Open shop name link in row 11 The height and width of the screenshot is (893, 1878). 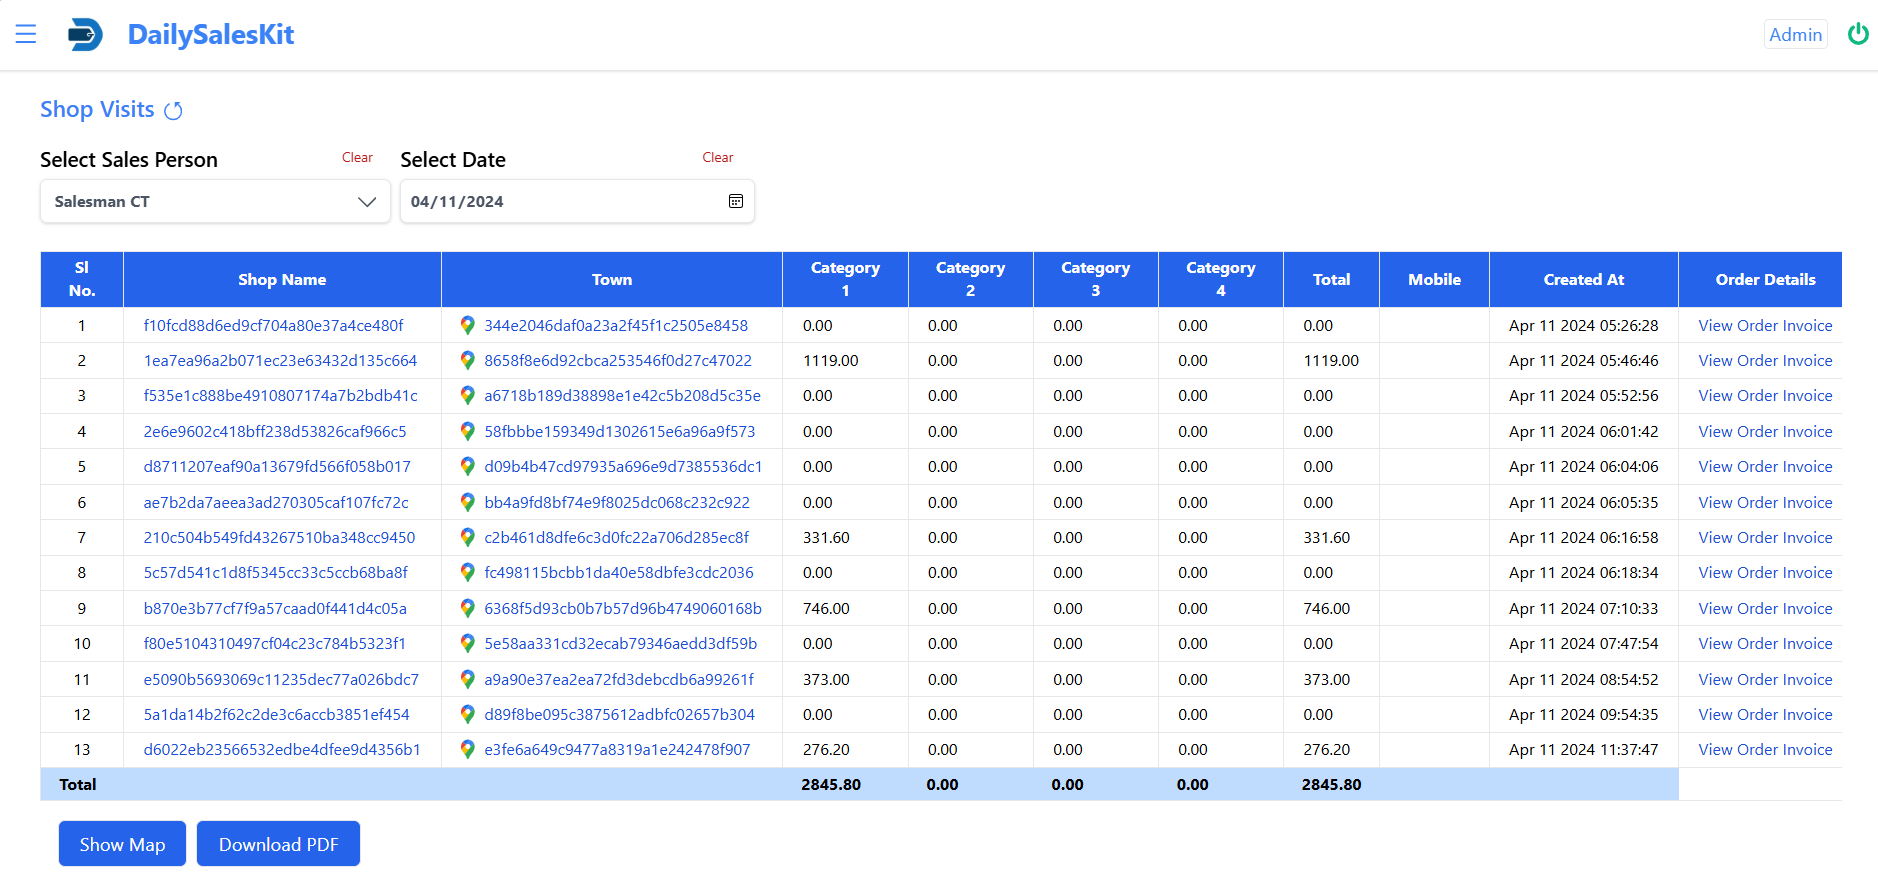point(281,679)
